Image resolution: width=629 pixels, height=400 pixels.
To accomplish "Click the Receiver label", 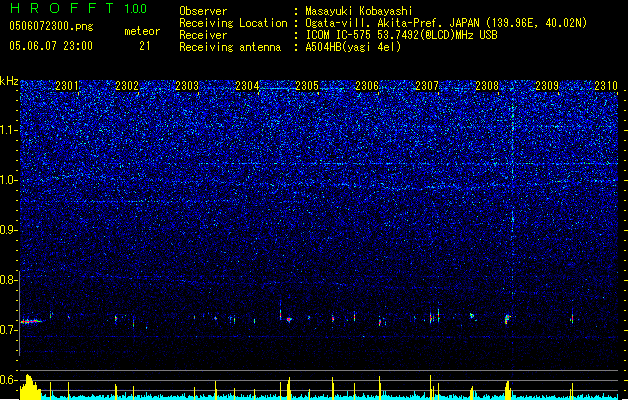I will 203,35.
